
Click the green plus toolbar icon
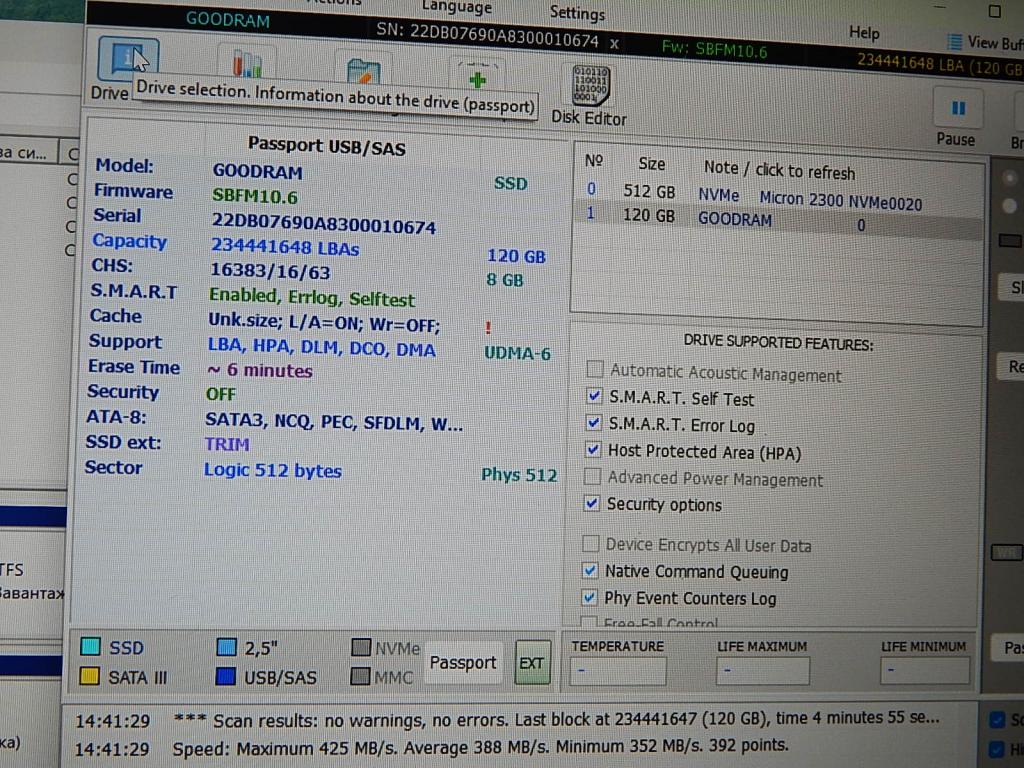click(x=478, y=78)
